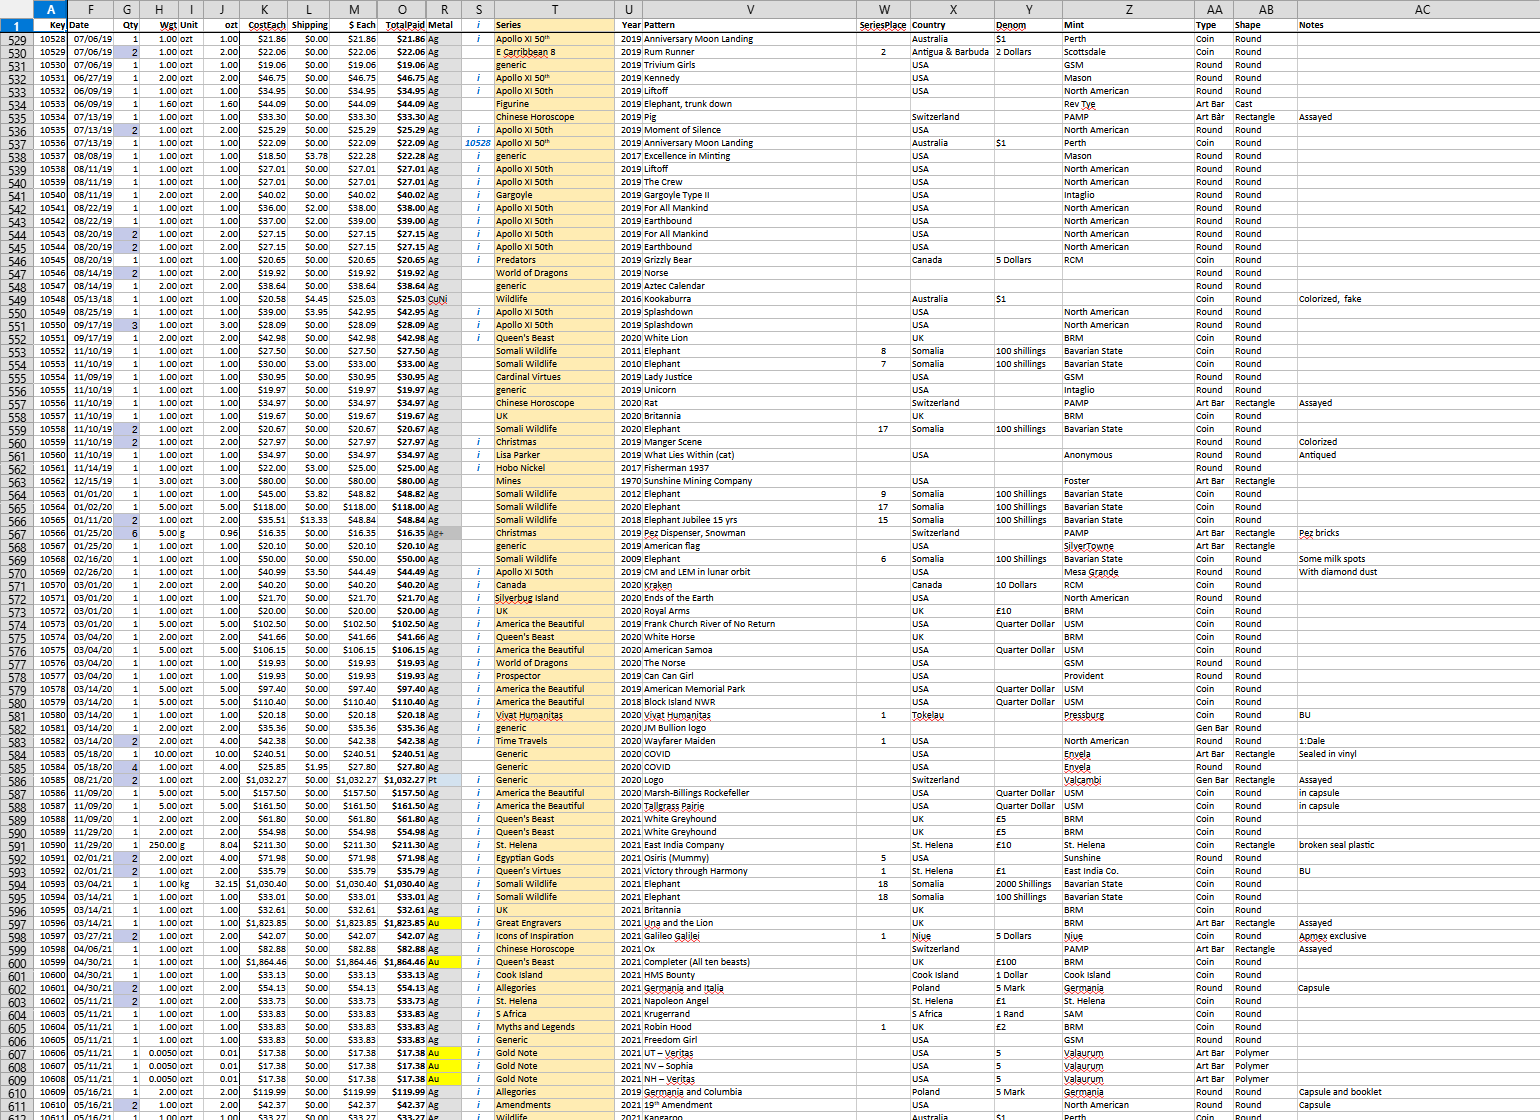Select the column AC header
The width and height of the screenshot is (1540, 1120).
pyautogui.click(x=1422, y=9)
